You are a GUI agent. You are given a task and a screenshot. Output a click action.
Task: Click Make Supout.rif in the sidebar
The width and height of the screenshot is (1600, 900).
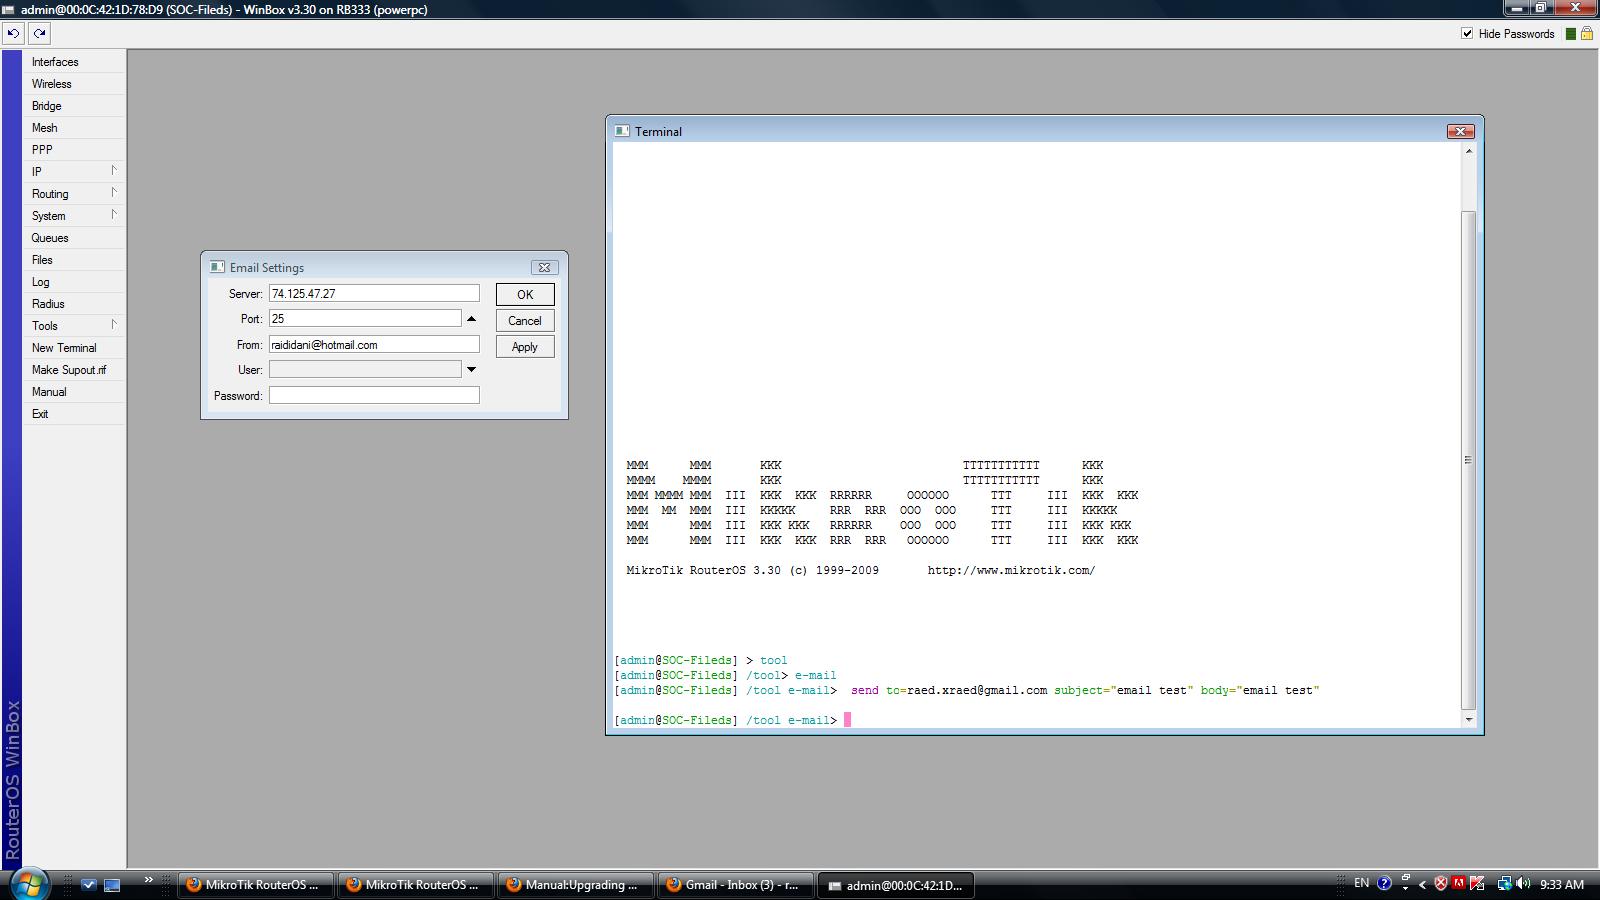point(74,370)
